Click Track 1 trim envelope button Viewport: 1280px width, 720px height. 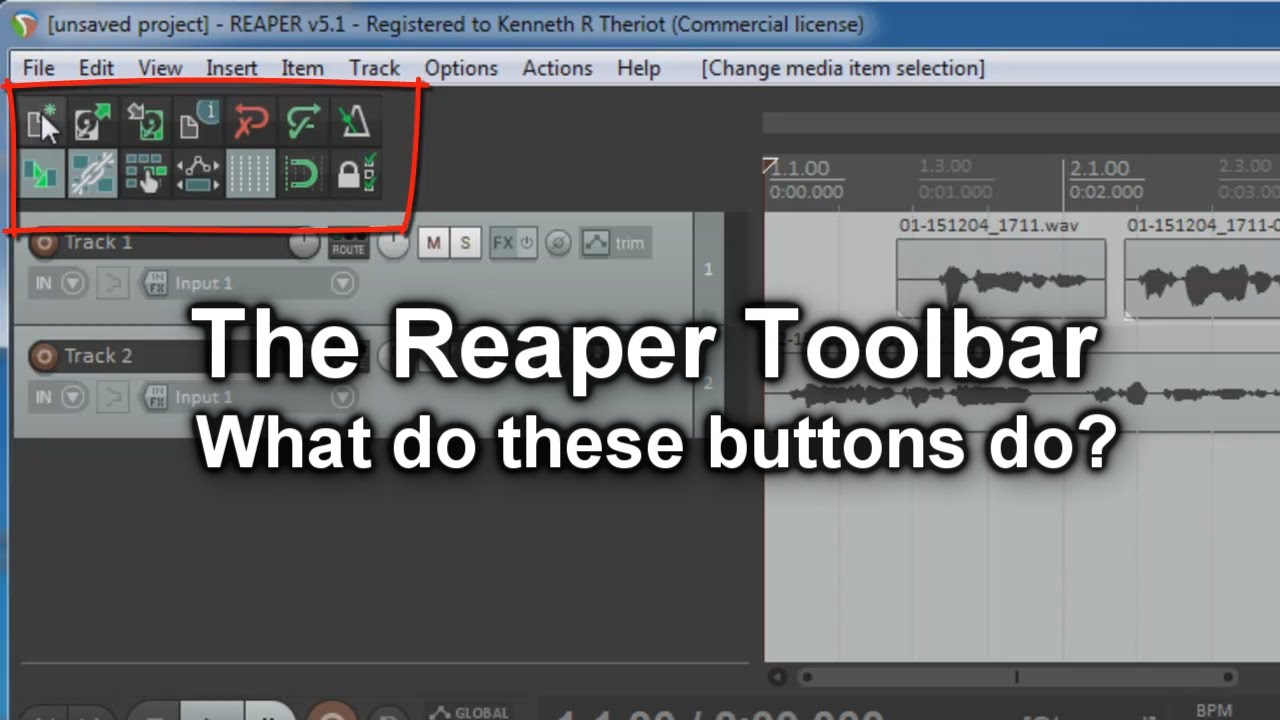click(614, 243)
